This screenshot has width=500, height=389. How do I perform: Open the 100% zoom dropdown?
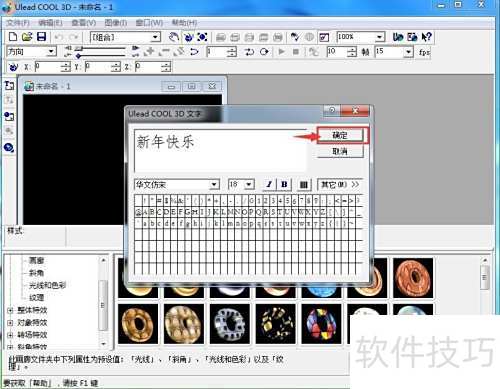[380, 37]
